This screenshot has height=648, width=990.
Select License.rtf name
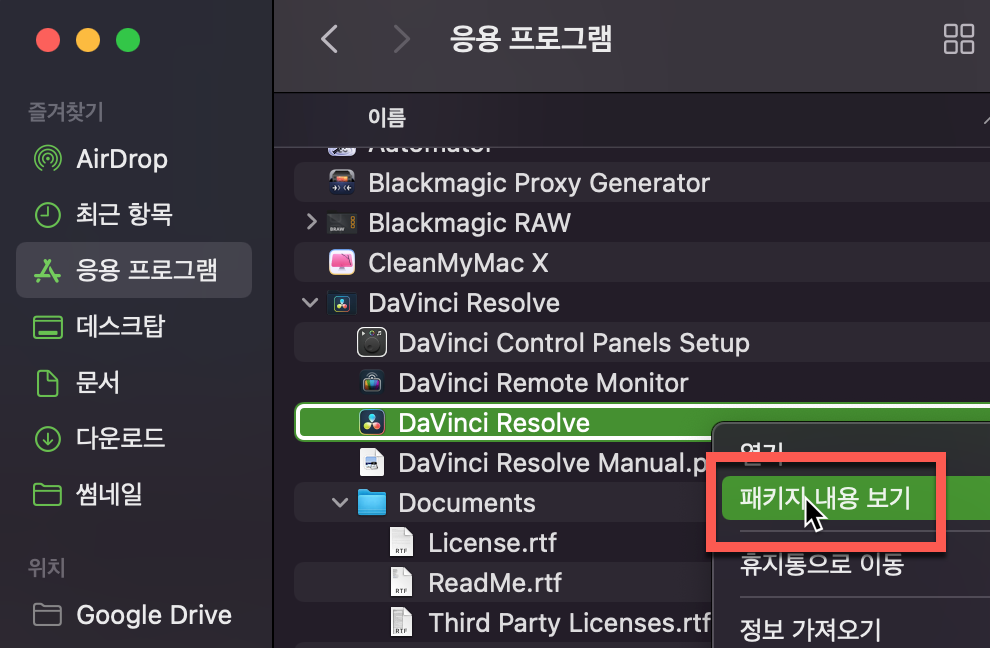[x=492, y=543]
